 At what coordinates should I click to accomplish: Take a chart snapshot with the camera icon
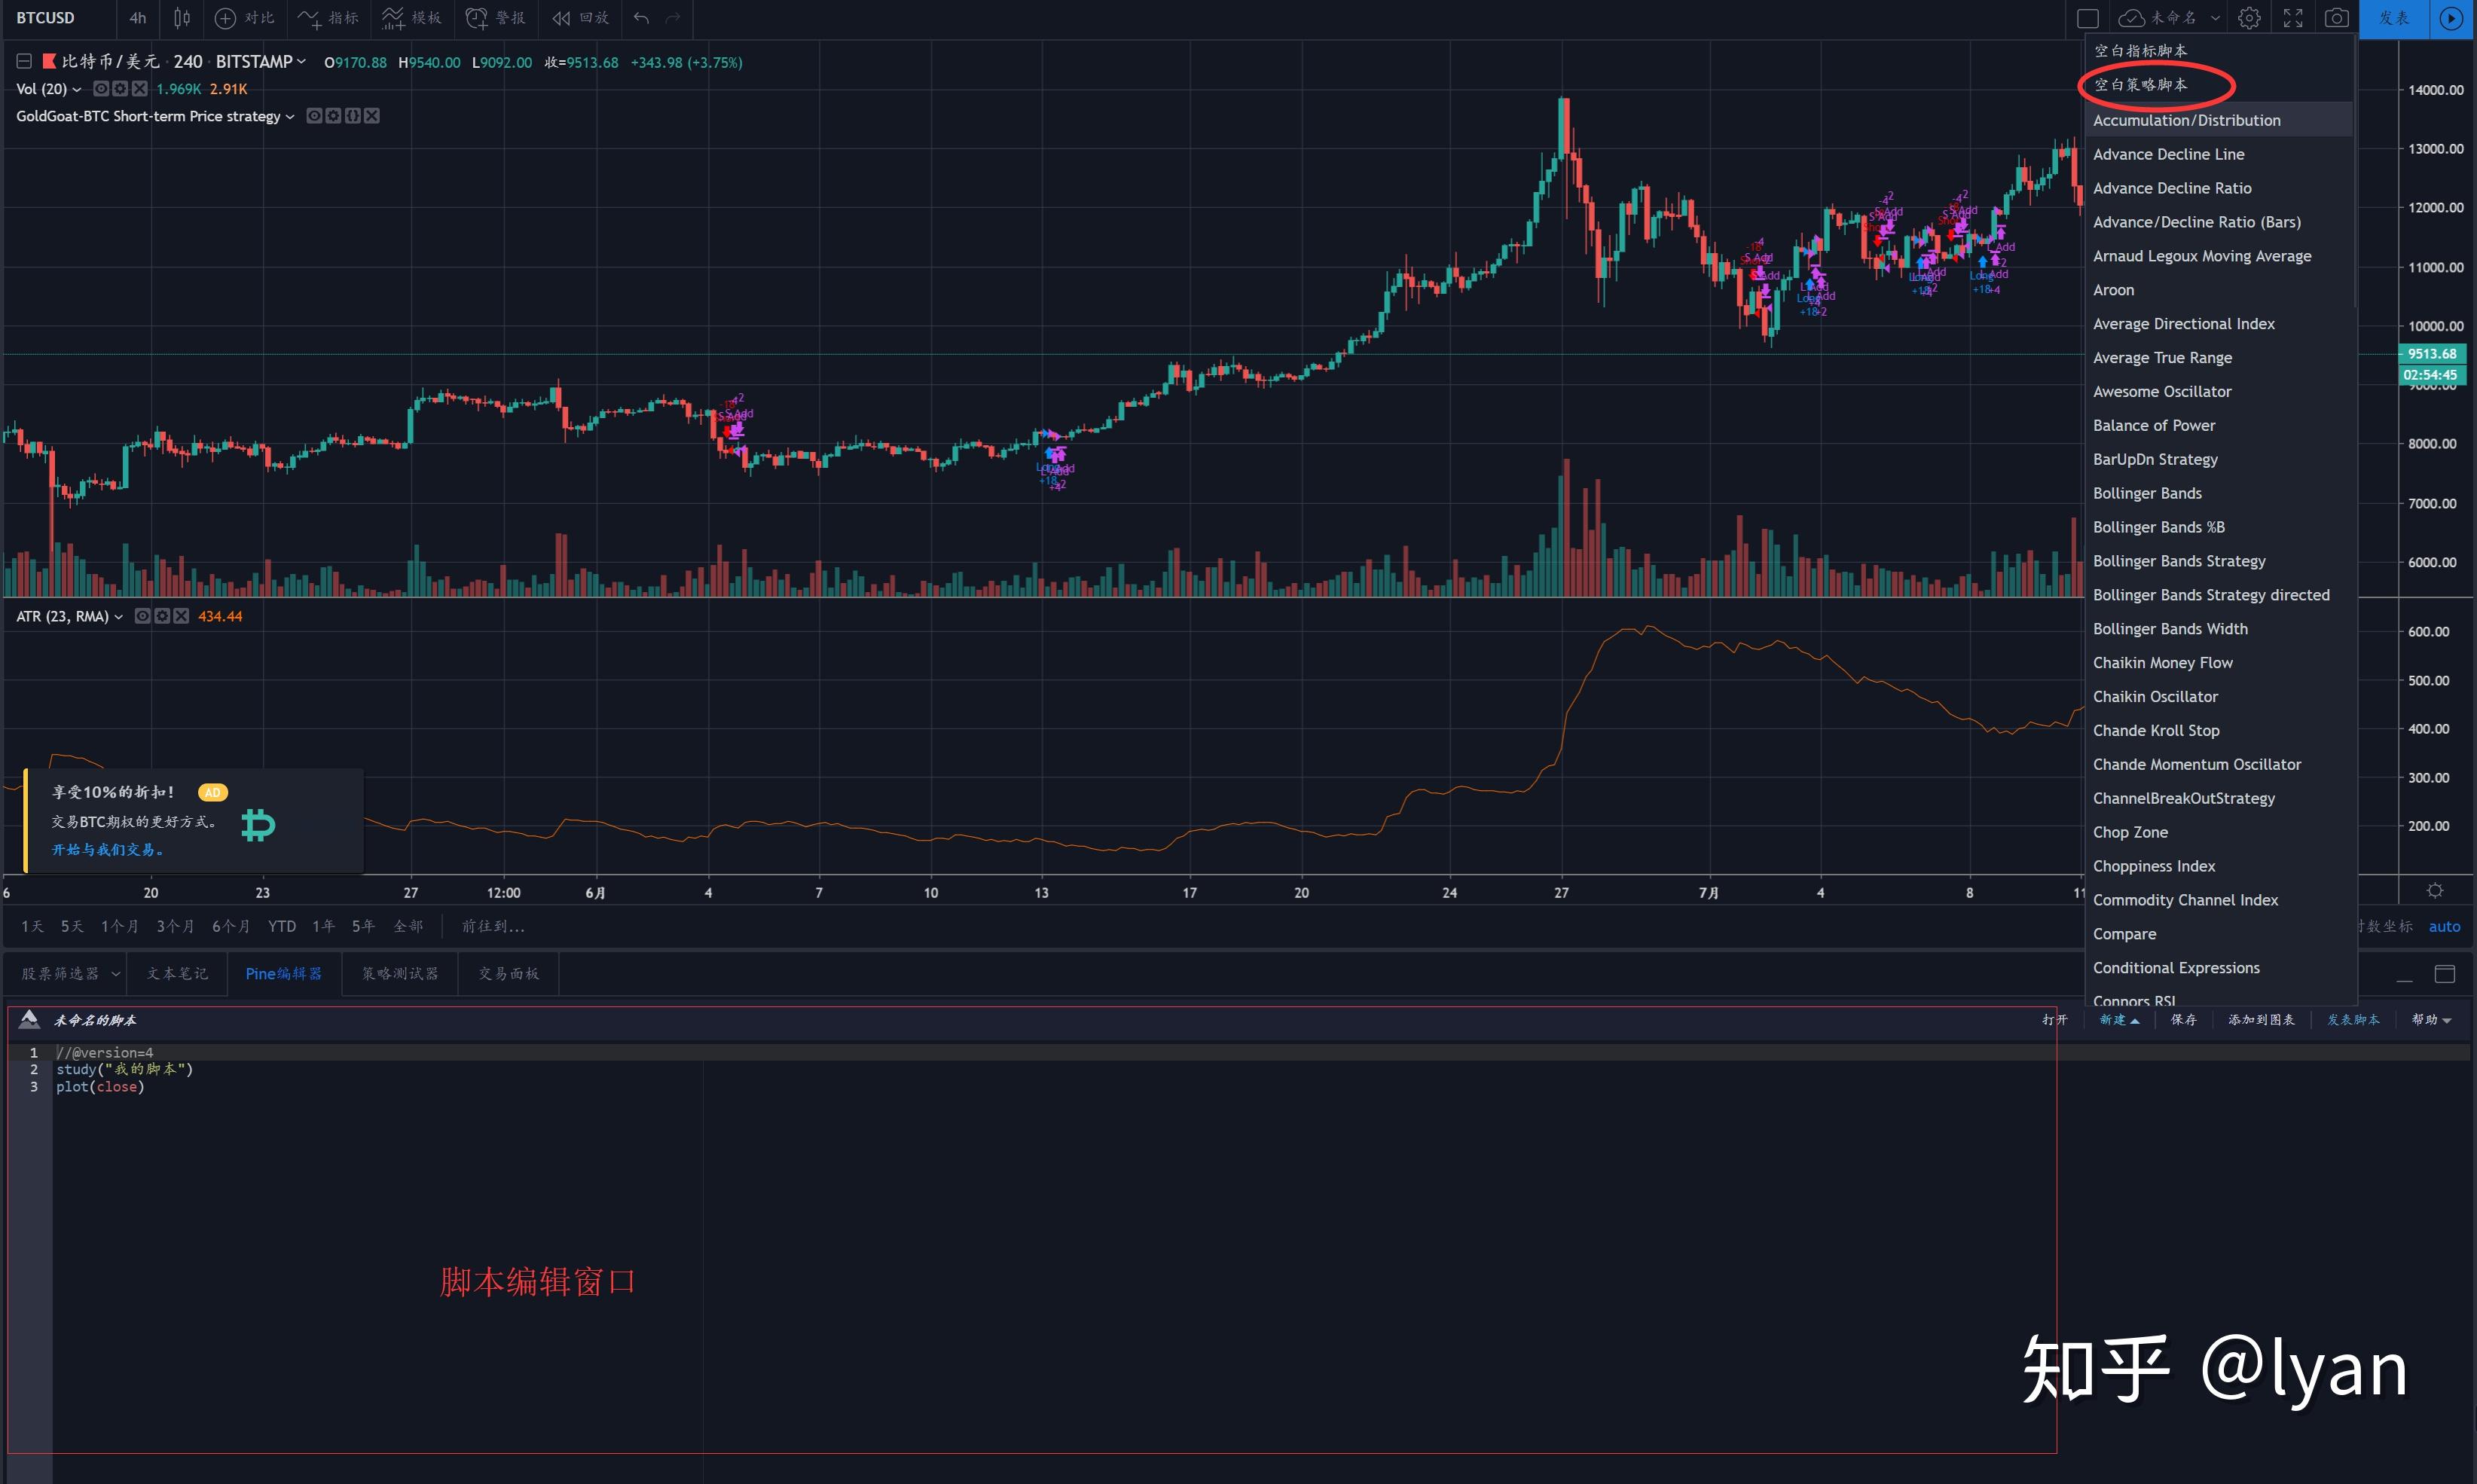tap(2337, 18)
